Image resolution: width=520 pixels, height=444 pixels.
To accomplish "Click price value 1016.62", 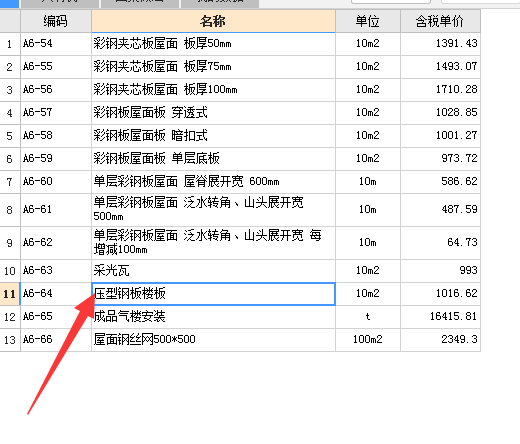I will [456, 294].
